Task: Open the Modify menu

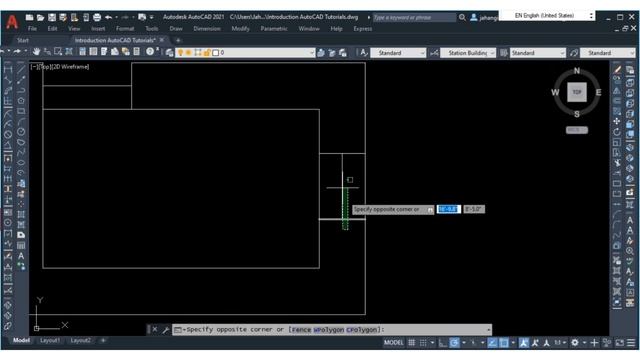Action: (x=240, y=29)
